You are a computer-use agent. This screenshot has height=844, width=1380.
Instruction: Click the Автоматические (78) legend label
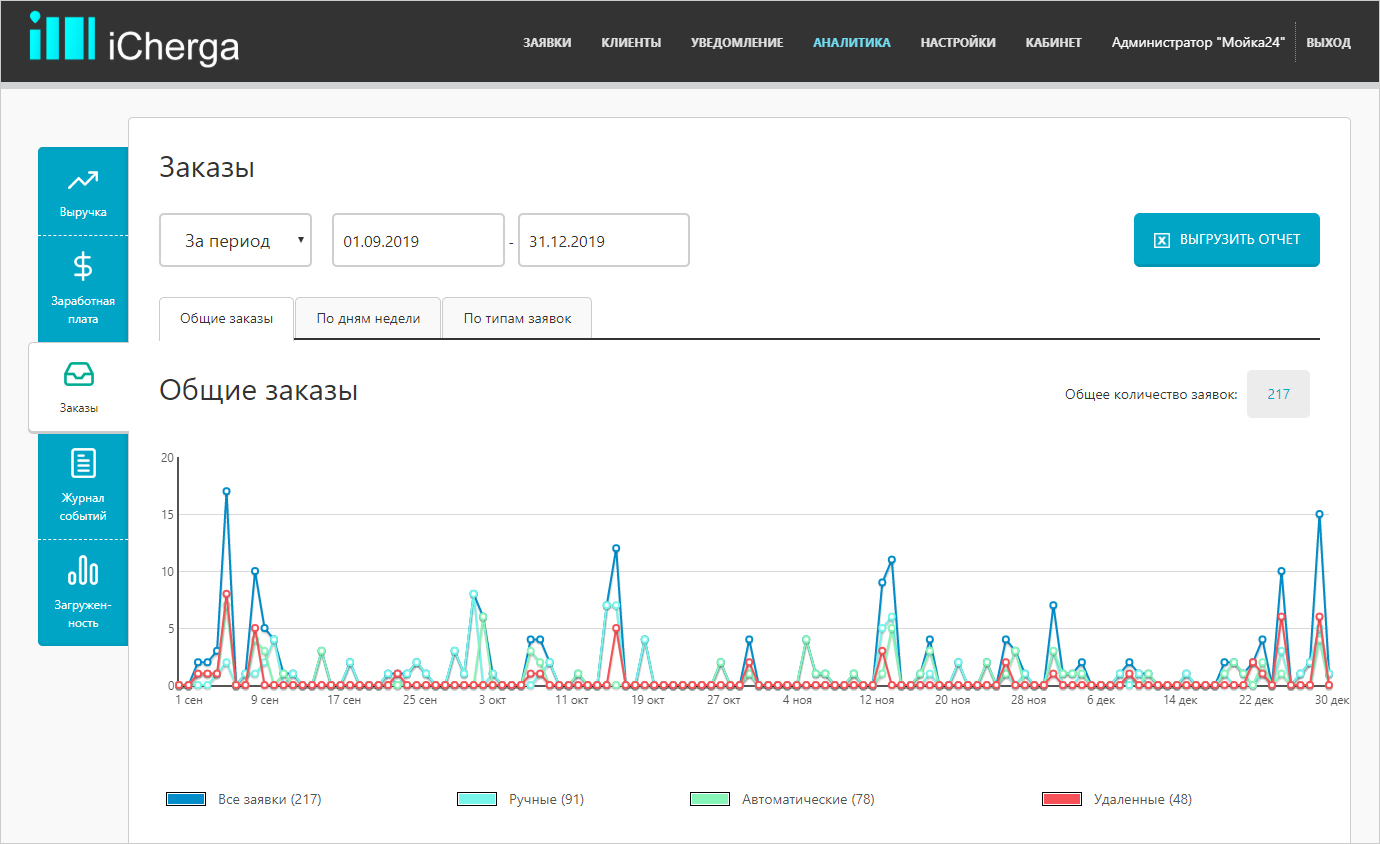[x=808, y=799]
